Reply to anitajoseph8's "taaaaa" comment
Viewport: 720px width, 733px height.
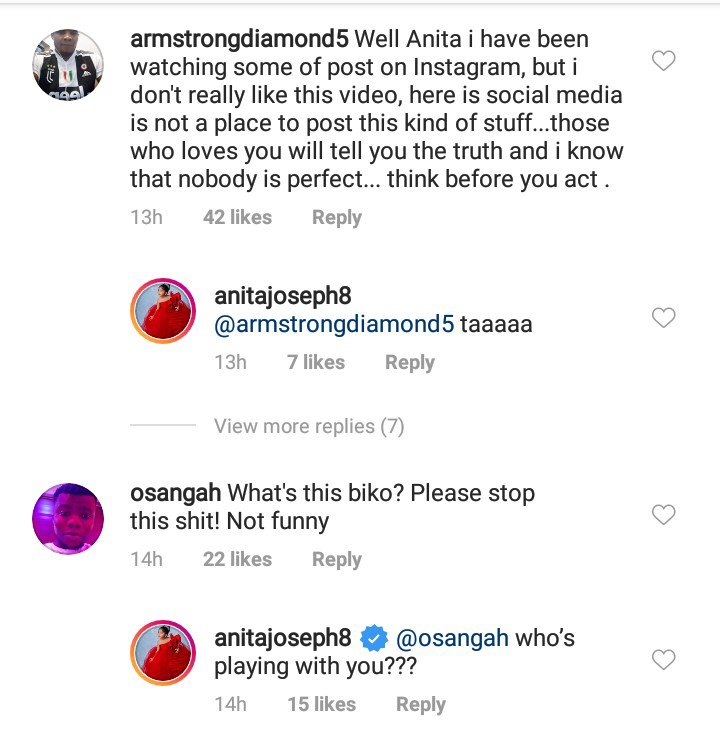[x=409, y=362]
